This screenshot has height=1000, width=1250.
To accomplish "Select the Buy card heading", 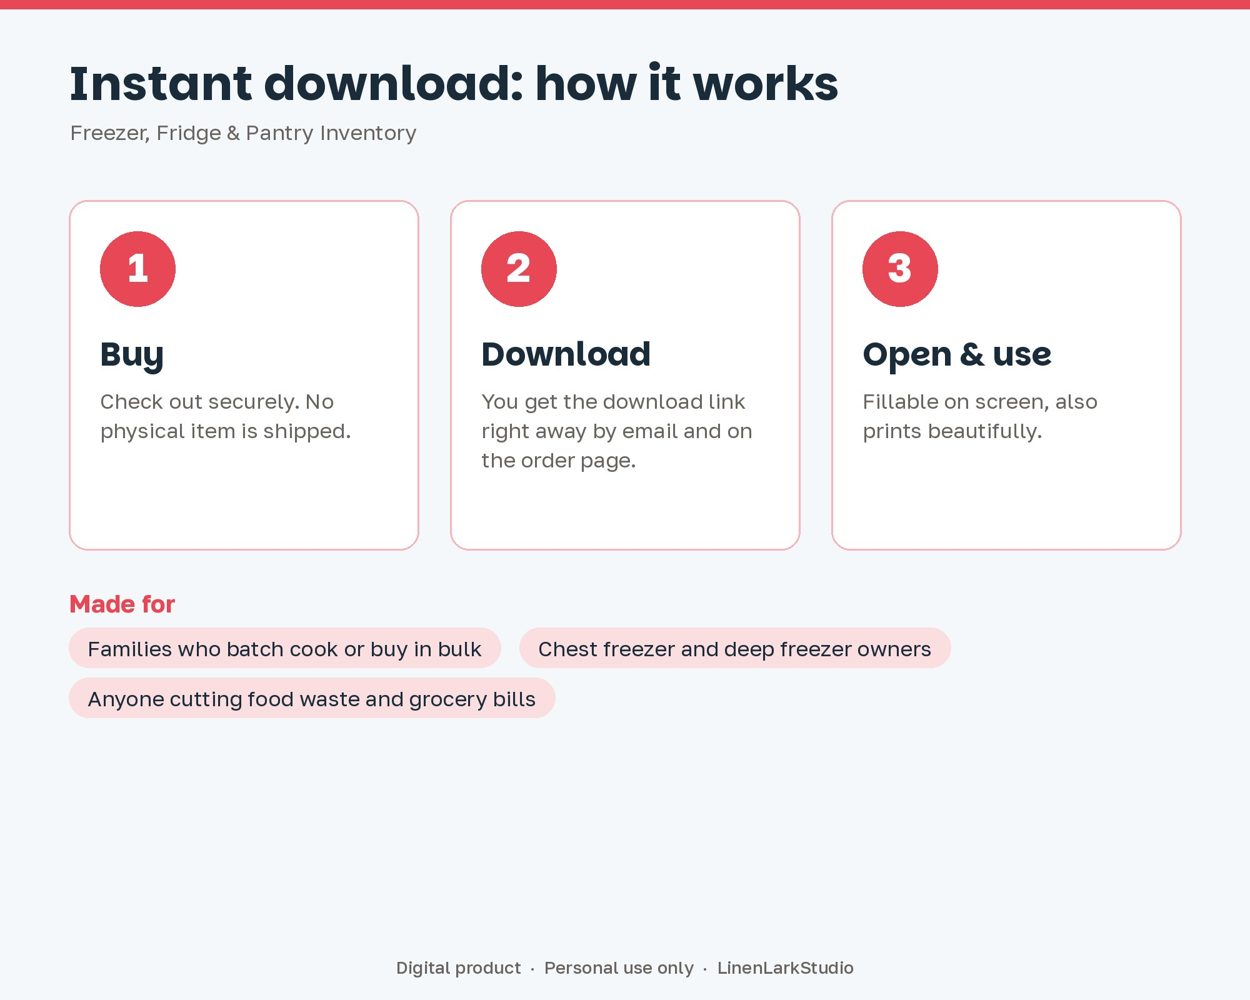I will tap(132, 354).
